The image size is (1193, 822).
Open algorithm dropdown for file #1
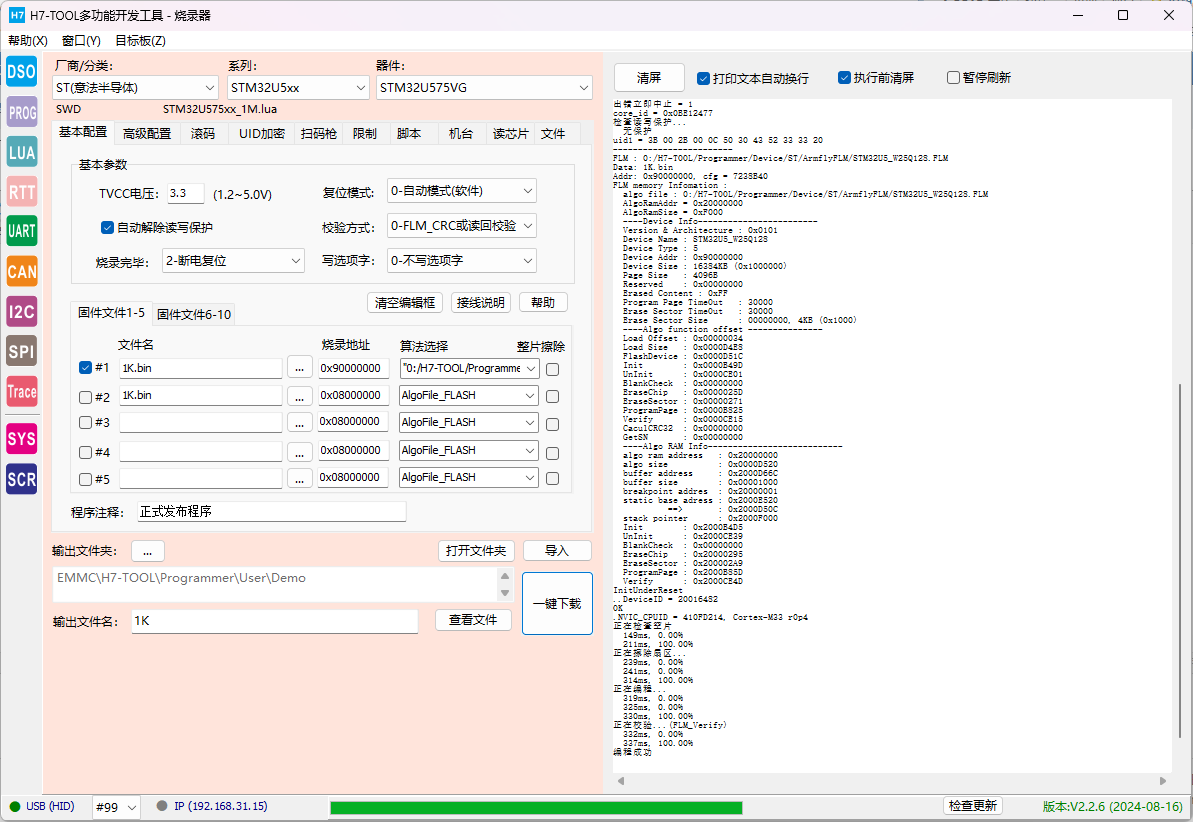click(x=469, y=368)
